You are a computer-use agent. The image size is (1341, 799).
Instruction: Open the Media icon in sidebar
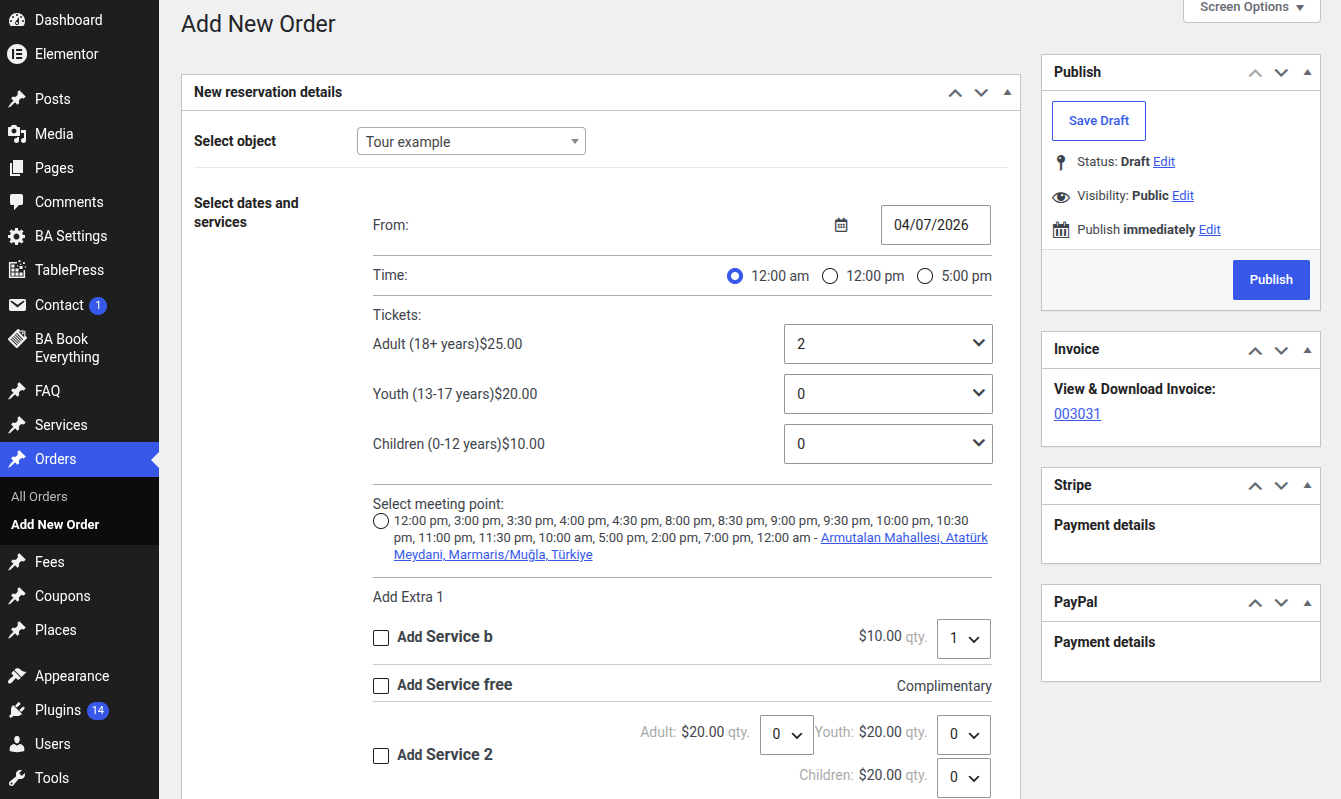17,134
